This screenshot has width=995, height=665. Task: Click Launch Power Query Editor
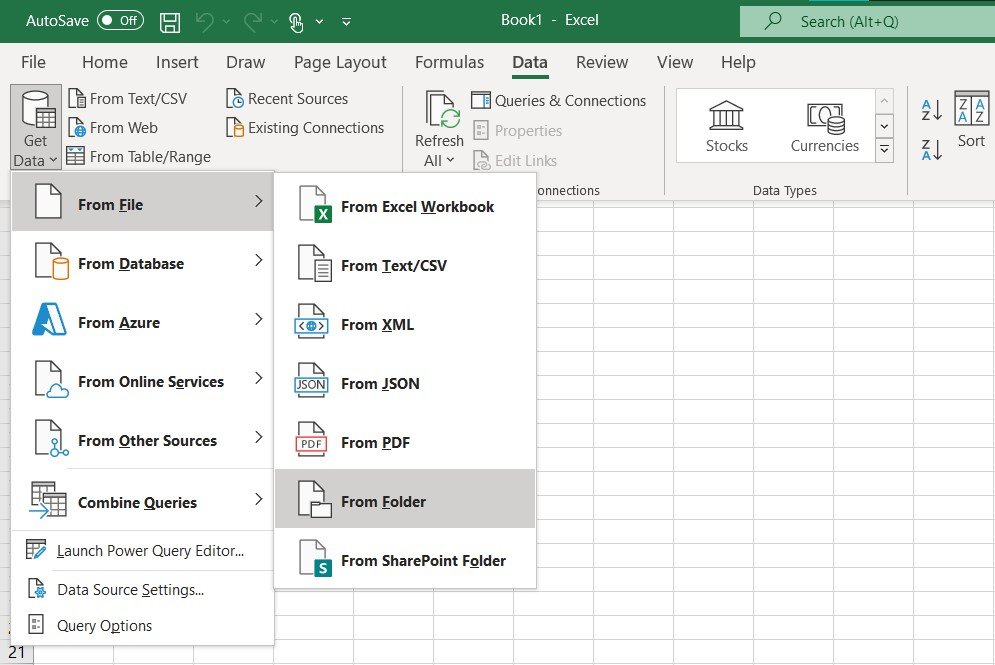143,550
